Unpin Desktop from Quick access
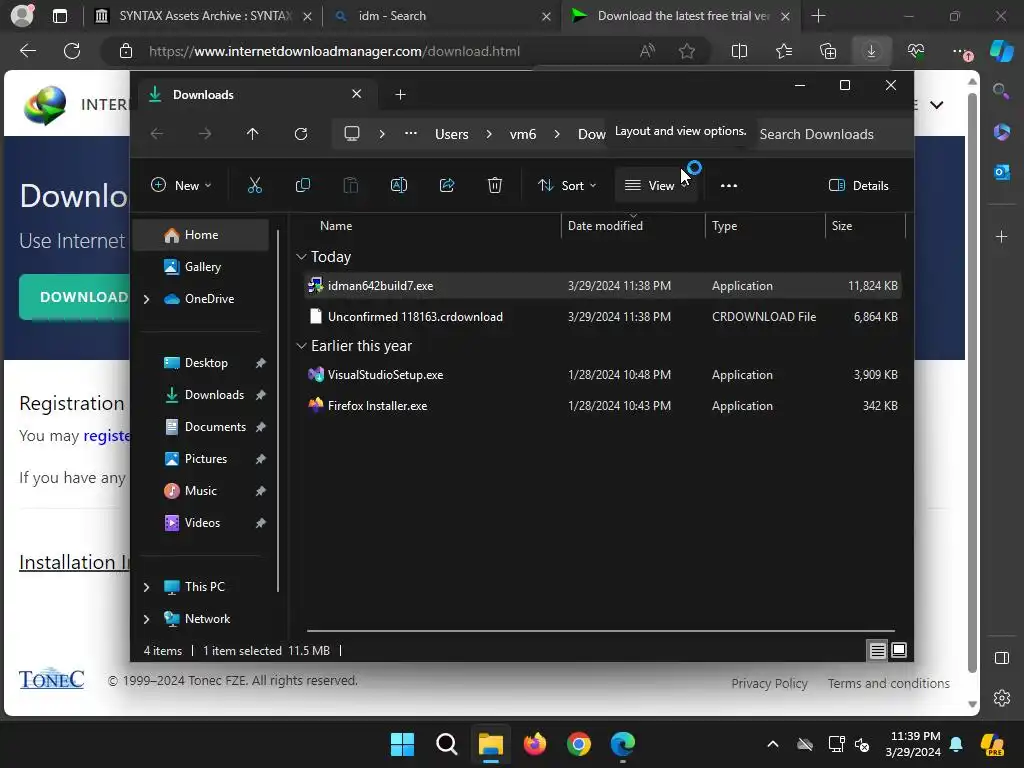The width and height of the screenshot is (1024, 768). click(x=261, y=363)
